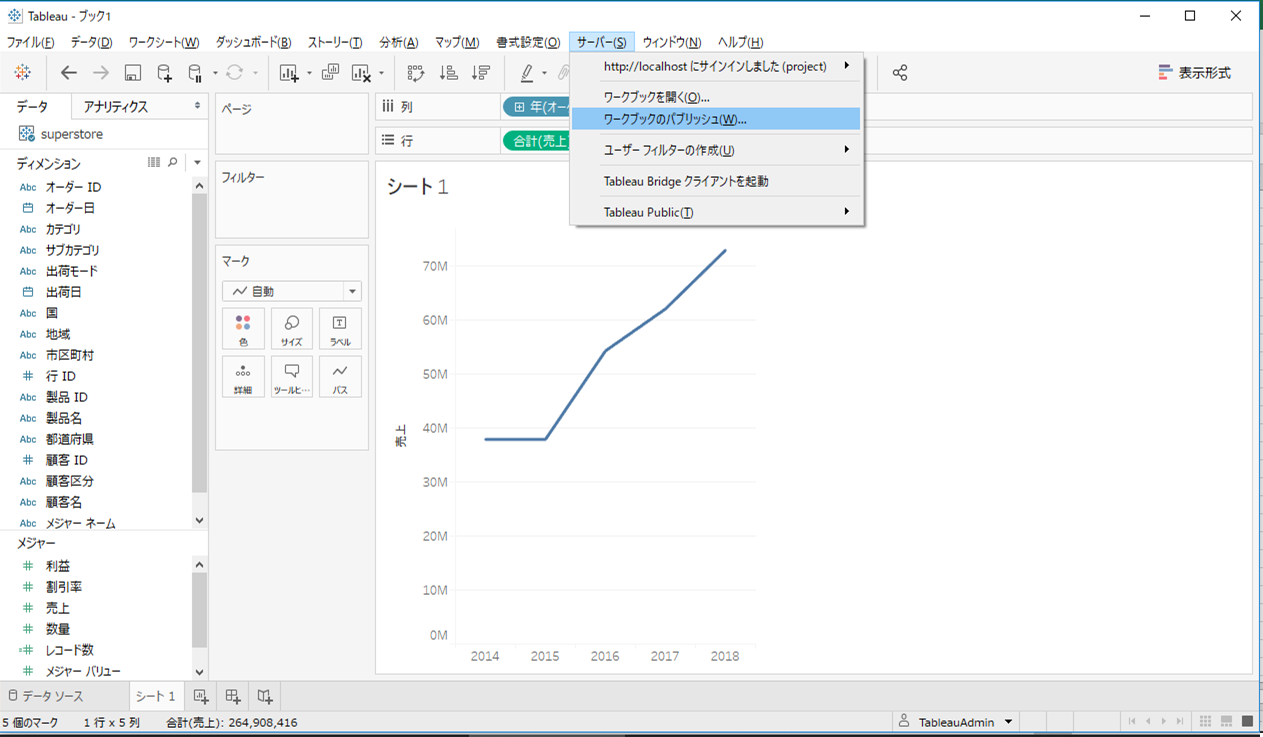Open the ワークシート menu
The width and height of the screenshot is (1263, 737).
164,42
